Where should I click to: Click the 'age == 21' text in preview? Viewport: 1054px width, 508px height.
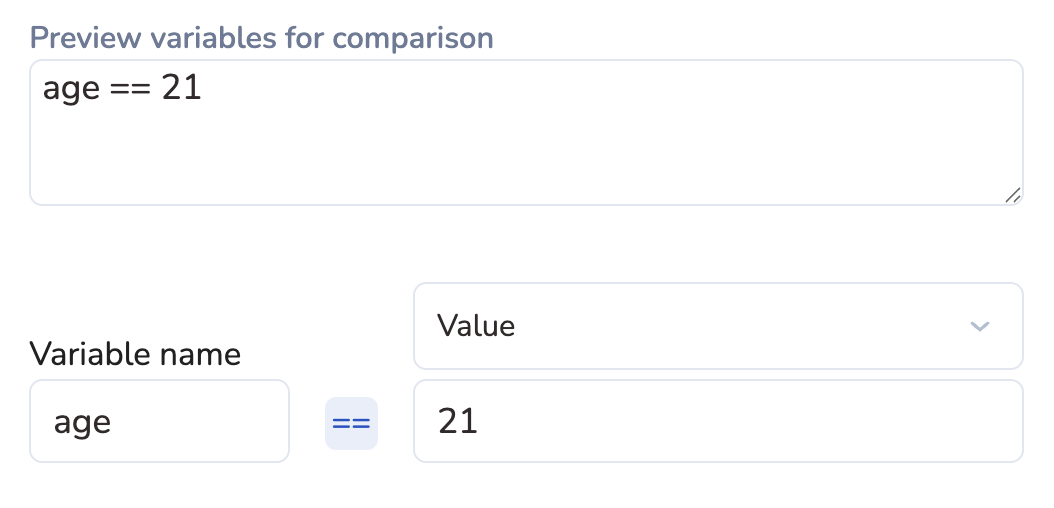point(122,88)
